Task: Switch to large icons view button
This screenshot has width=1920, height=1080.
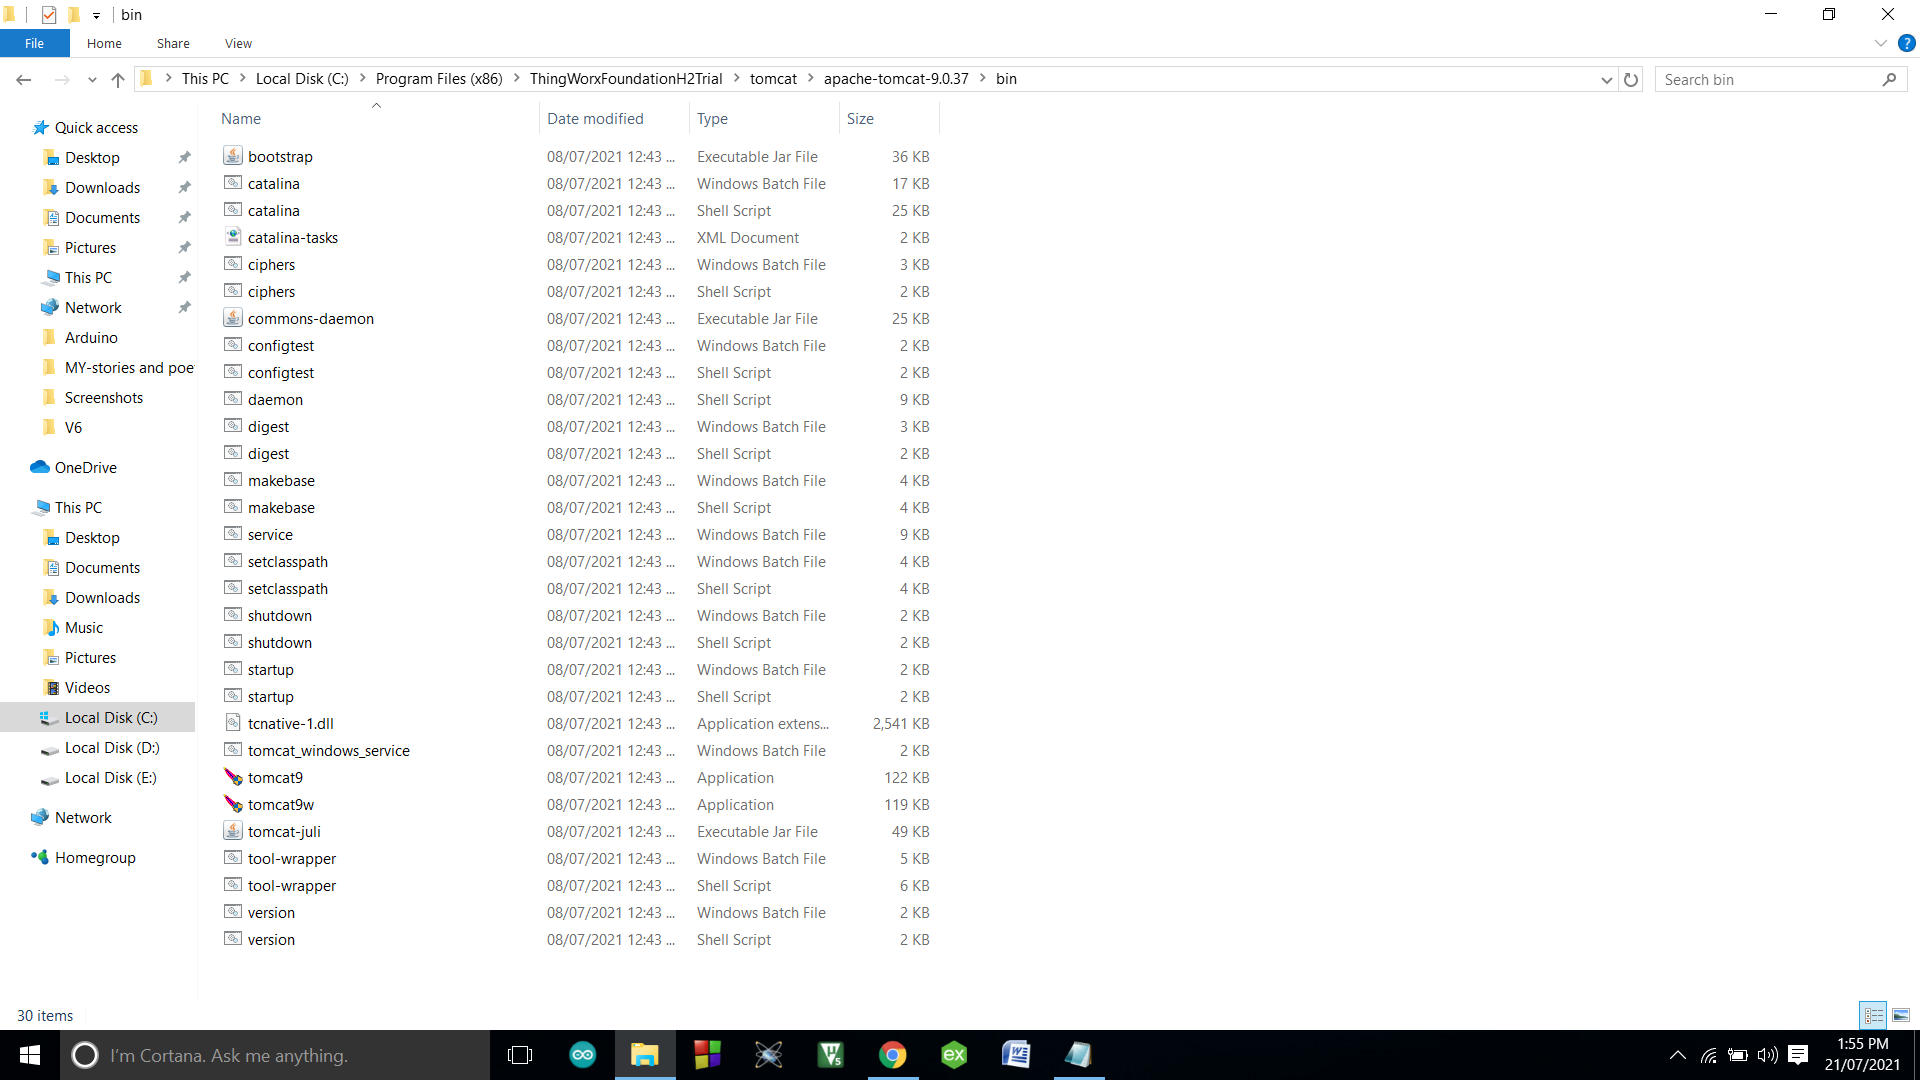Action: (1900, 1015)
